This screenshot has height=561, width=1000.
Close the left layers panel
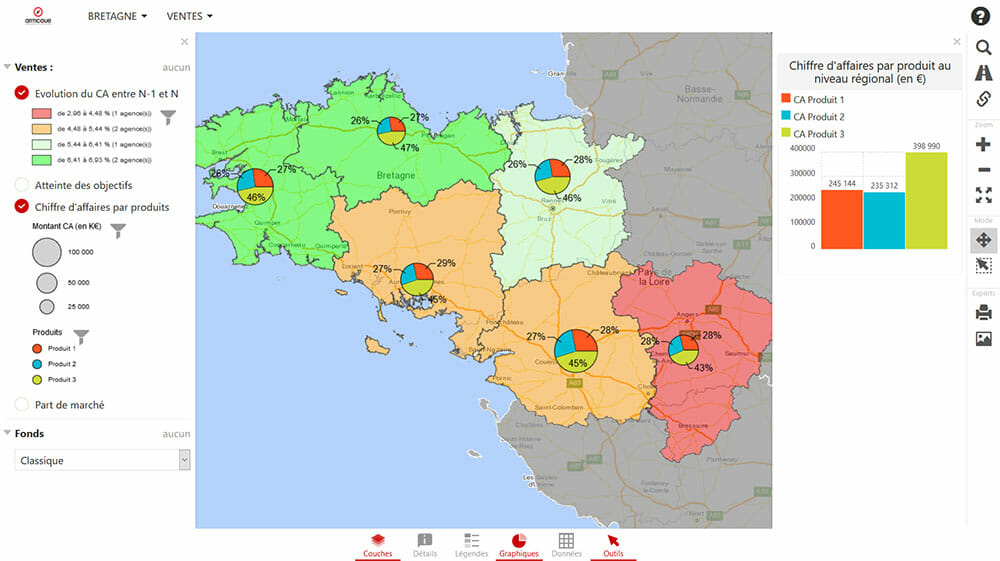point(184,42)
